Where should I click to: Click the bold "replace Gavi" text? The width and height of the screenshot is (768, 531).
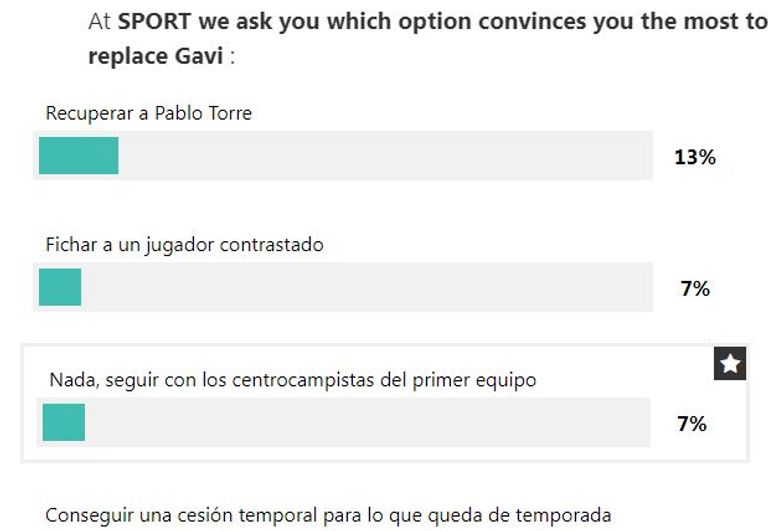point(155,56)
